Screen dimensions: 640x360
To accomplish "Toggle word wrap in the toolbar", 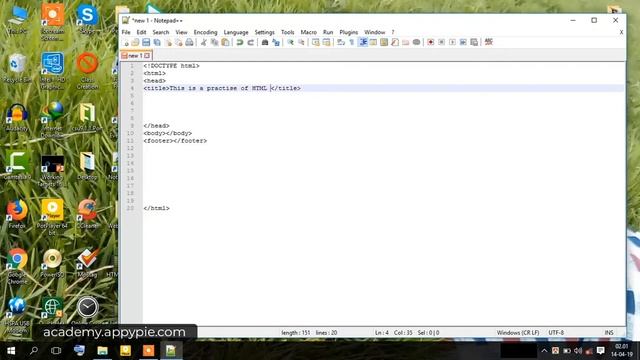I will (341, 42).
